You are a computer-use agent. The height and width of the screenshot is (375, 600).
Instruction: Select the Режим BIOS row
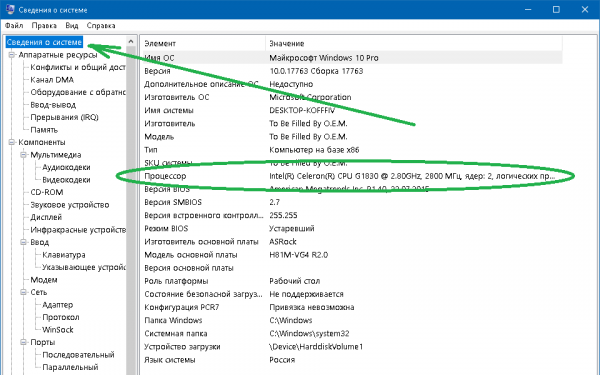tap(352, 228)
